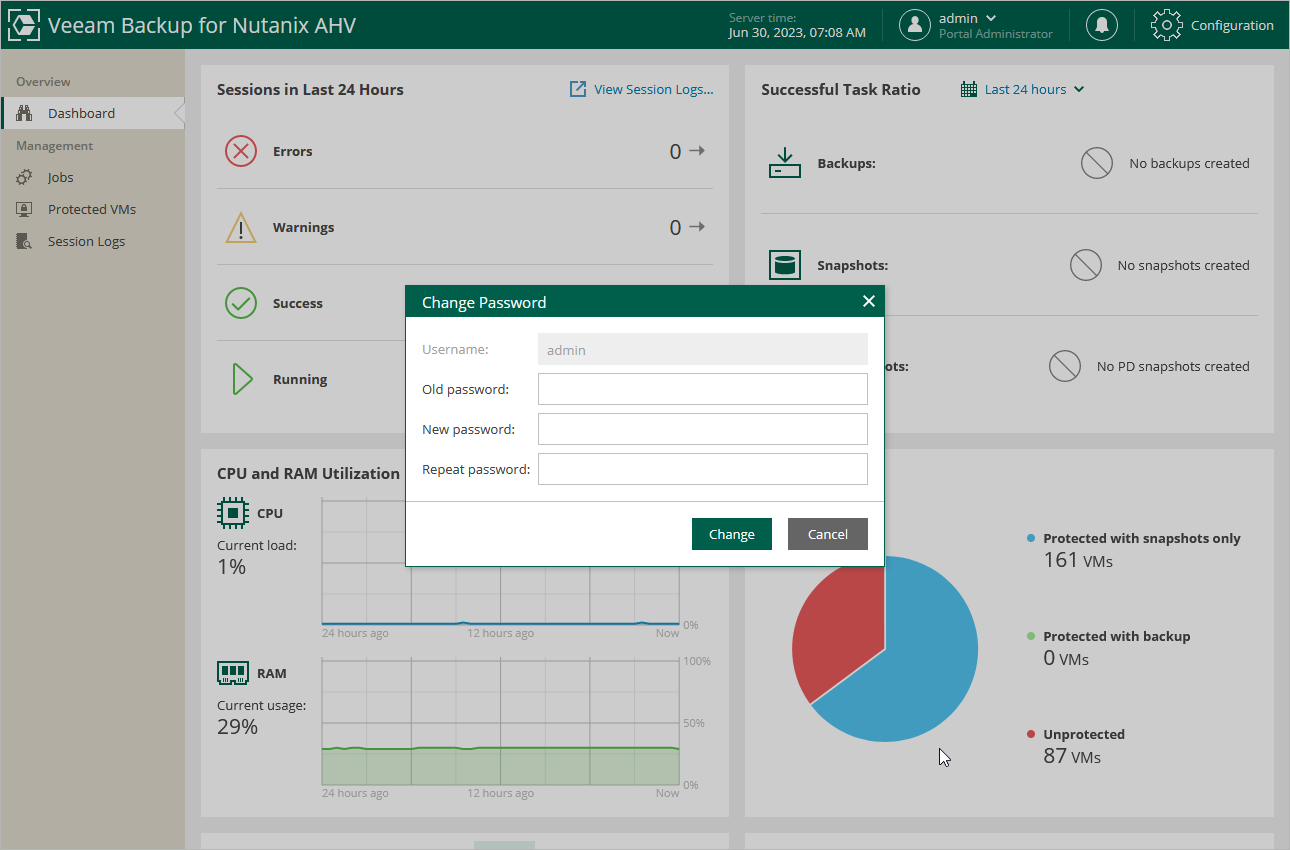Click the RAM memory icon
1290x850 pixels.
click(233, 673)
